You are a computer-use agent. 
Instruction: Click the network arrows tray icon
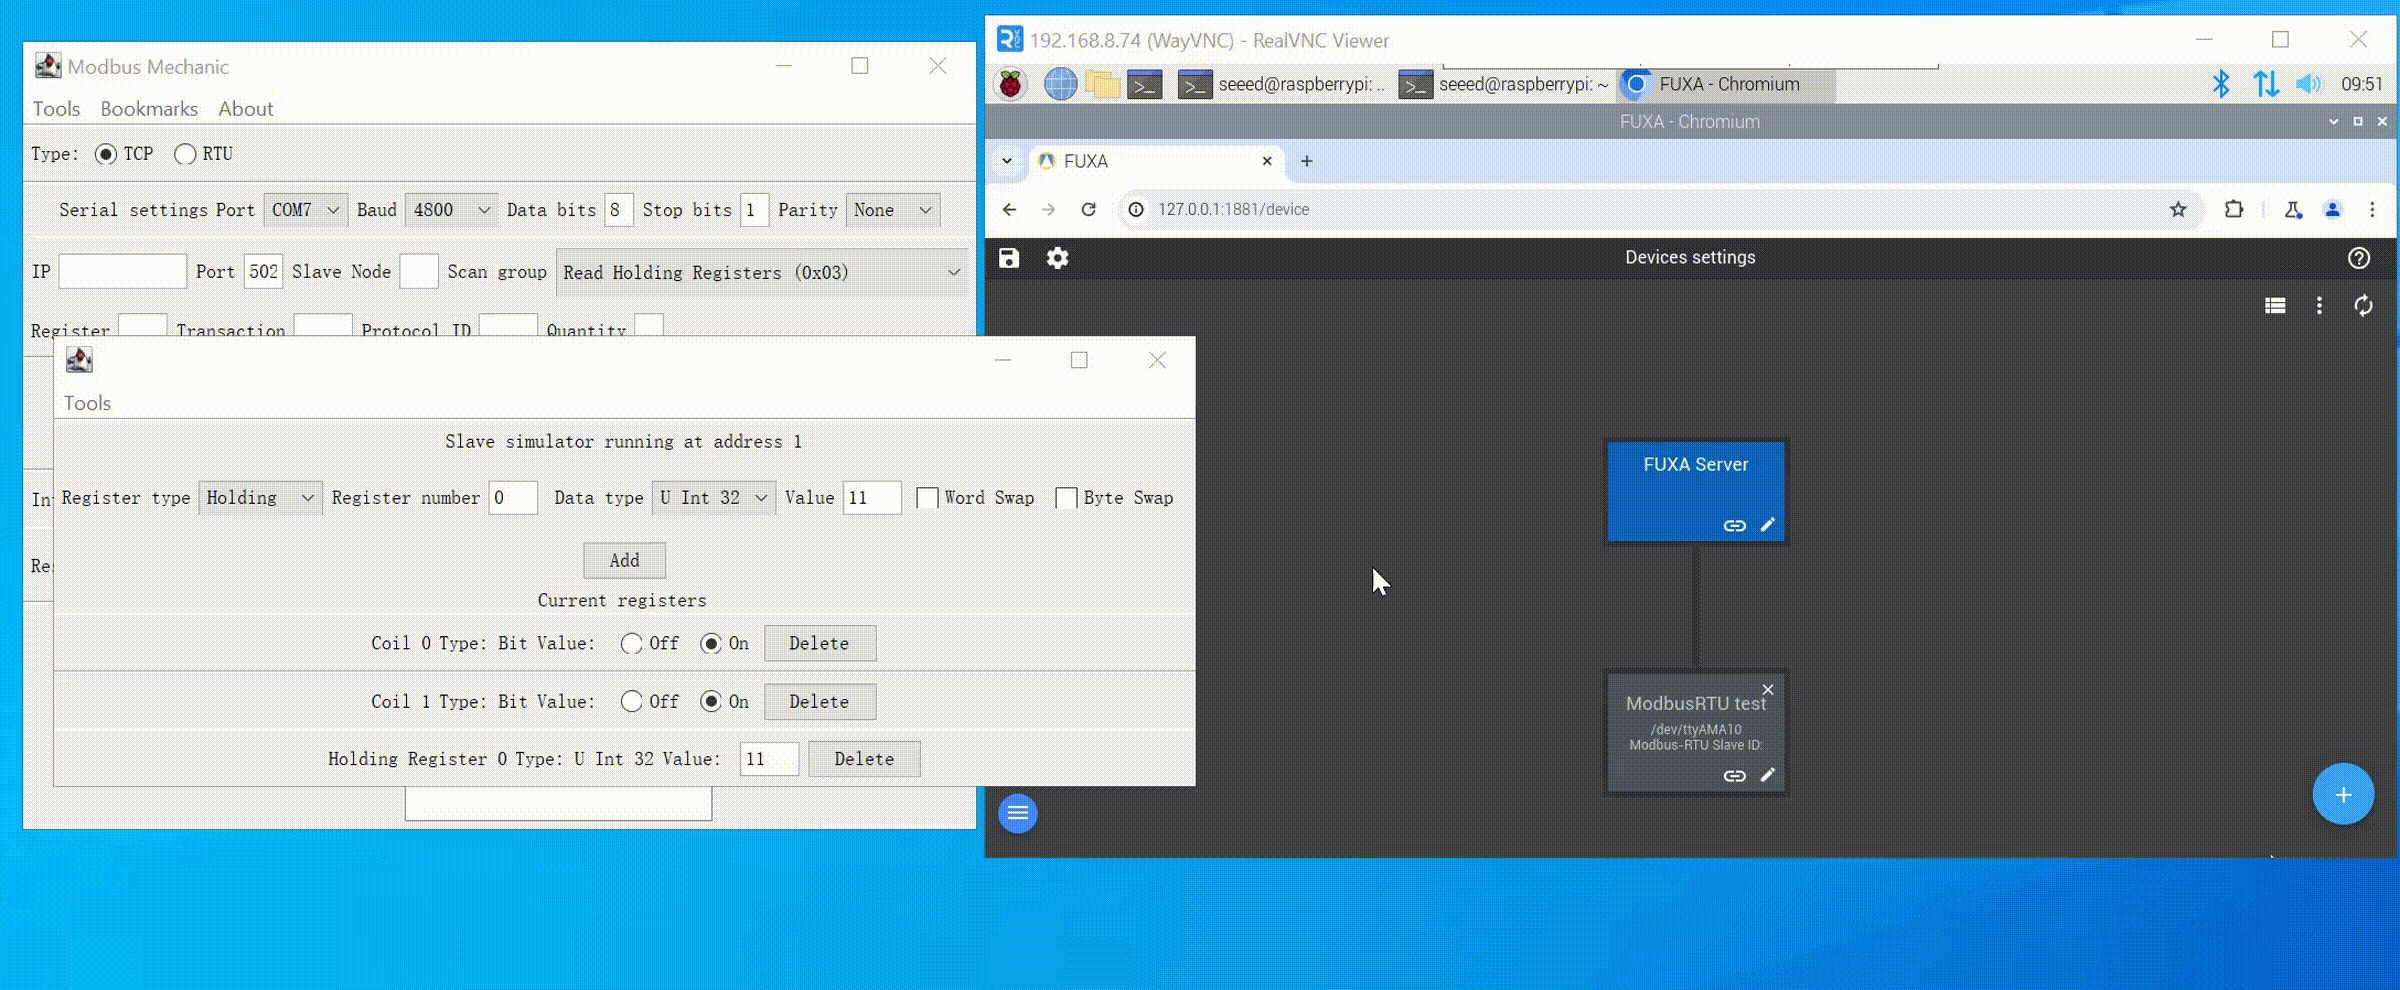coord(2266,84)
